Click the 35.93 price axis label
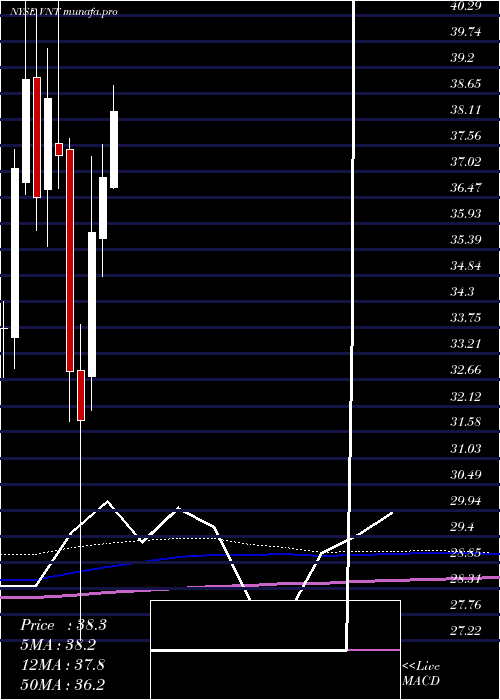The width and height of the screenshot is (500, 700). click(466, 214)
